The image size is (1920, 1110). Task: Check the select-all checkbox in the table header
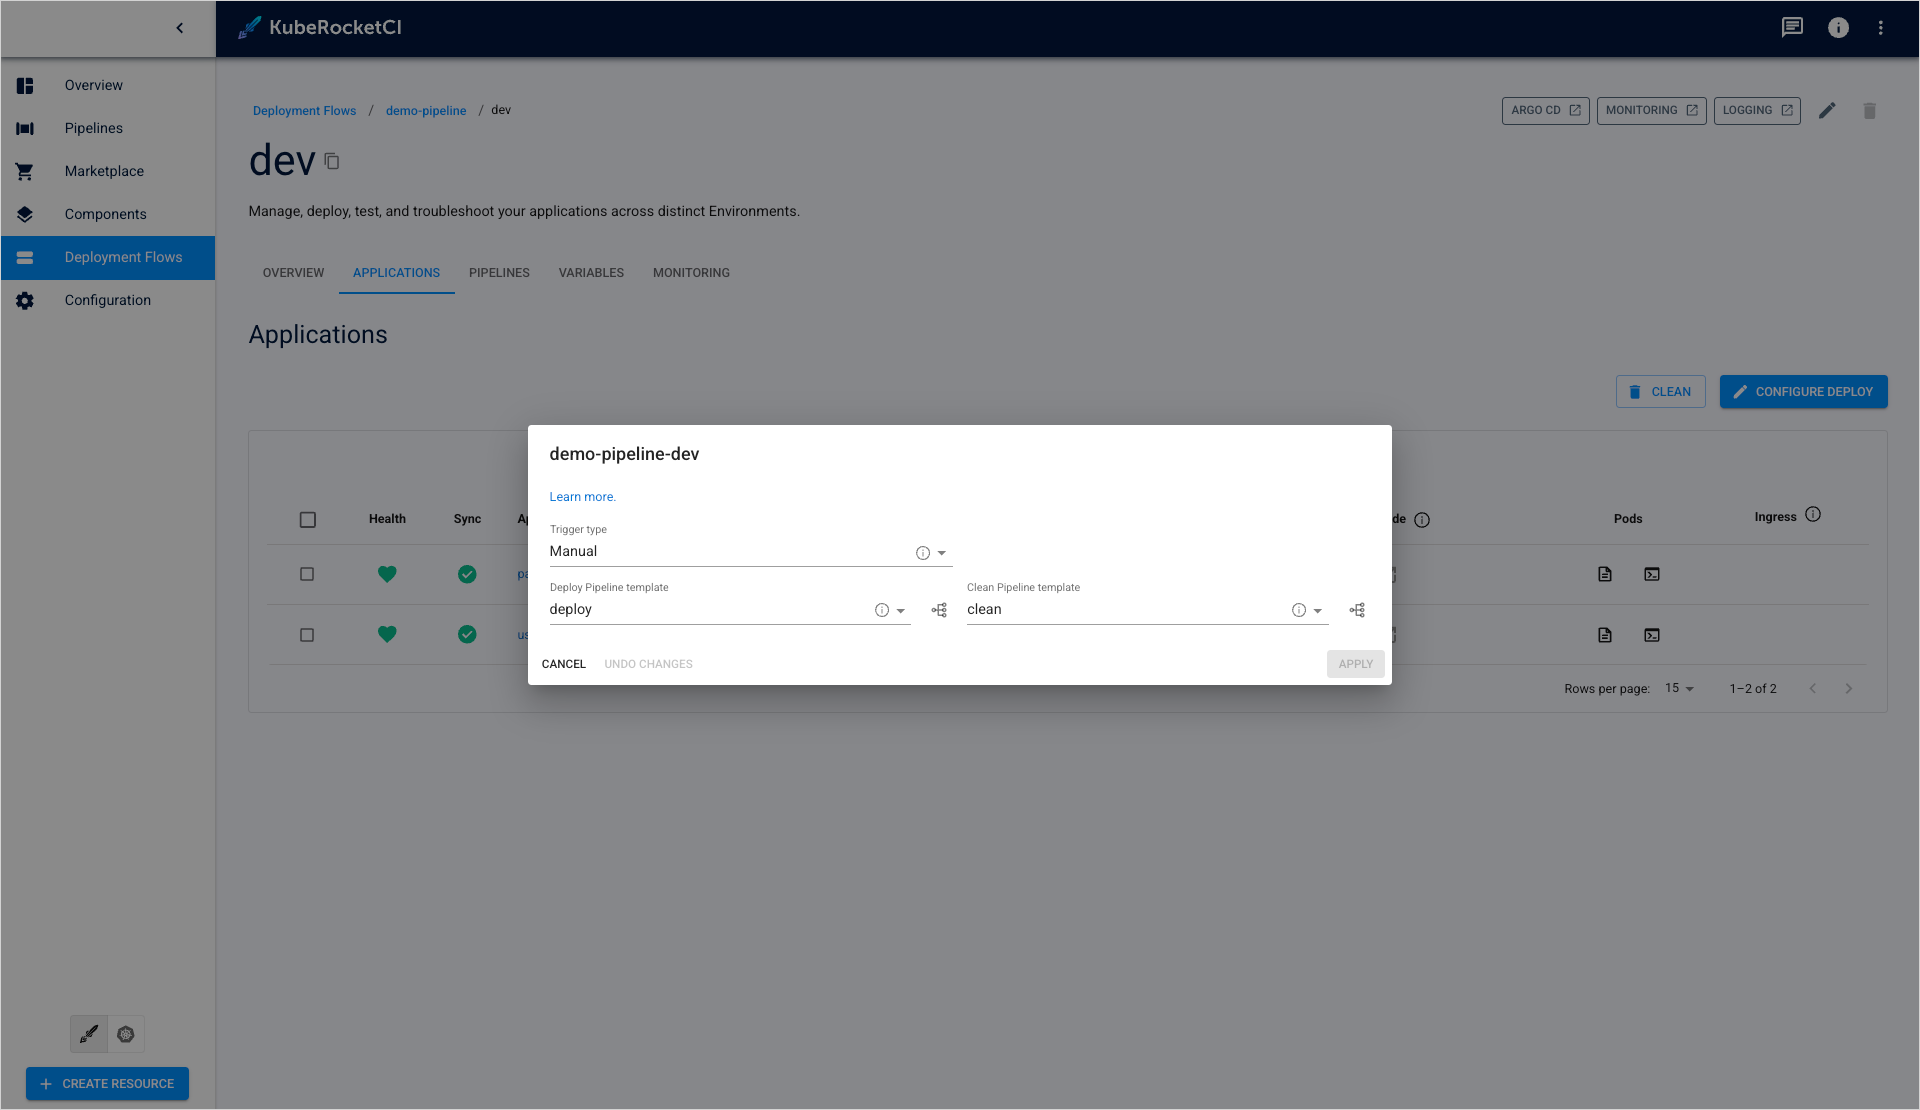(308, 520)
